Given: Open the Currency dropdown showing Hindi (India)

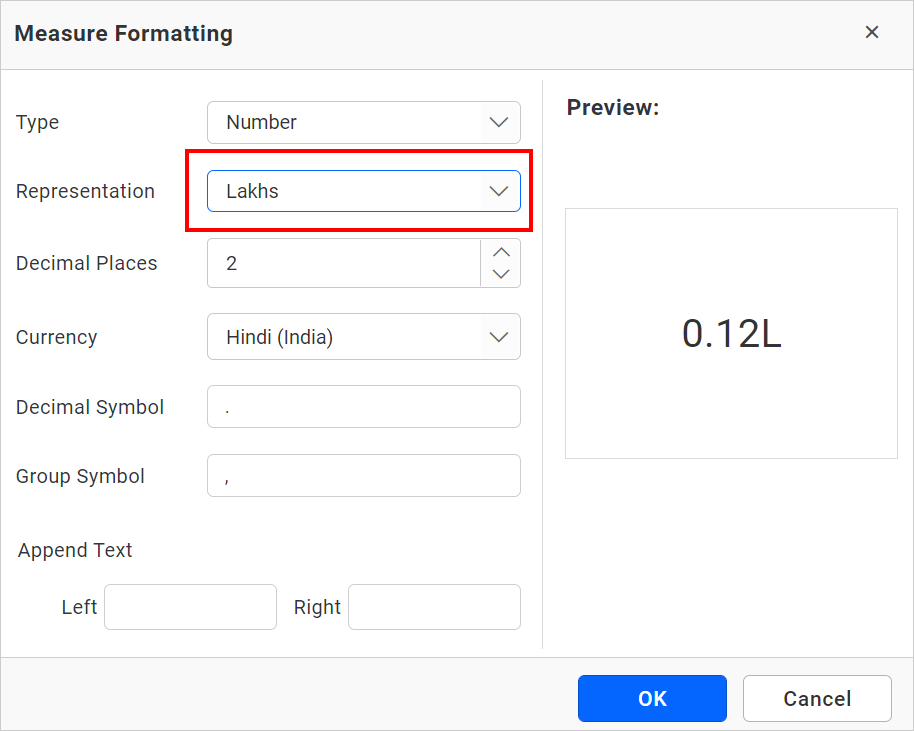Looking at the screenshot, I should 344,337.
